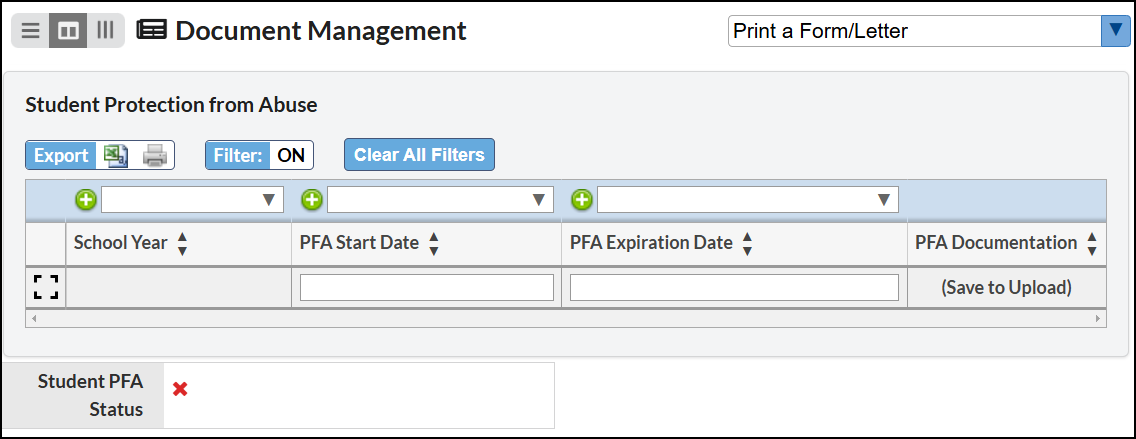Viewport: 1136px width, 439px height.
Task: Print the table using printer icon
Action: (155, 155)
